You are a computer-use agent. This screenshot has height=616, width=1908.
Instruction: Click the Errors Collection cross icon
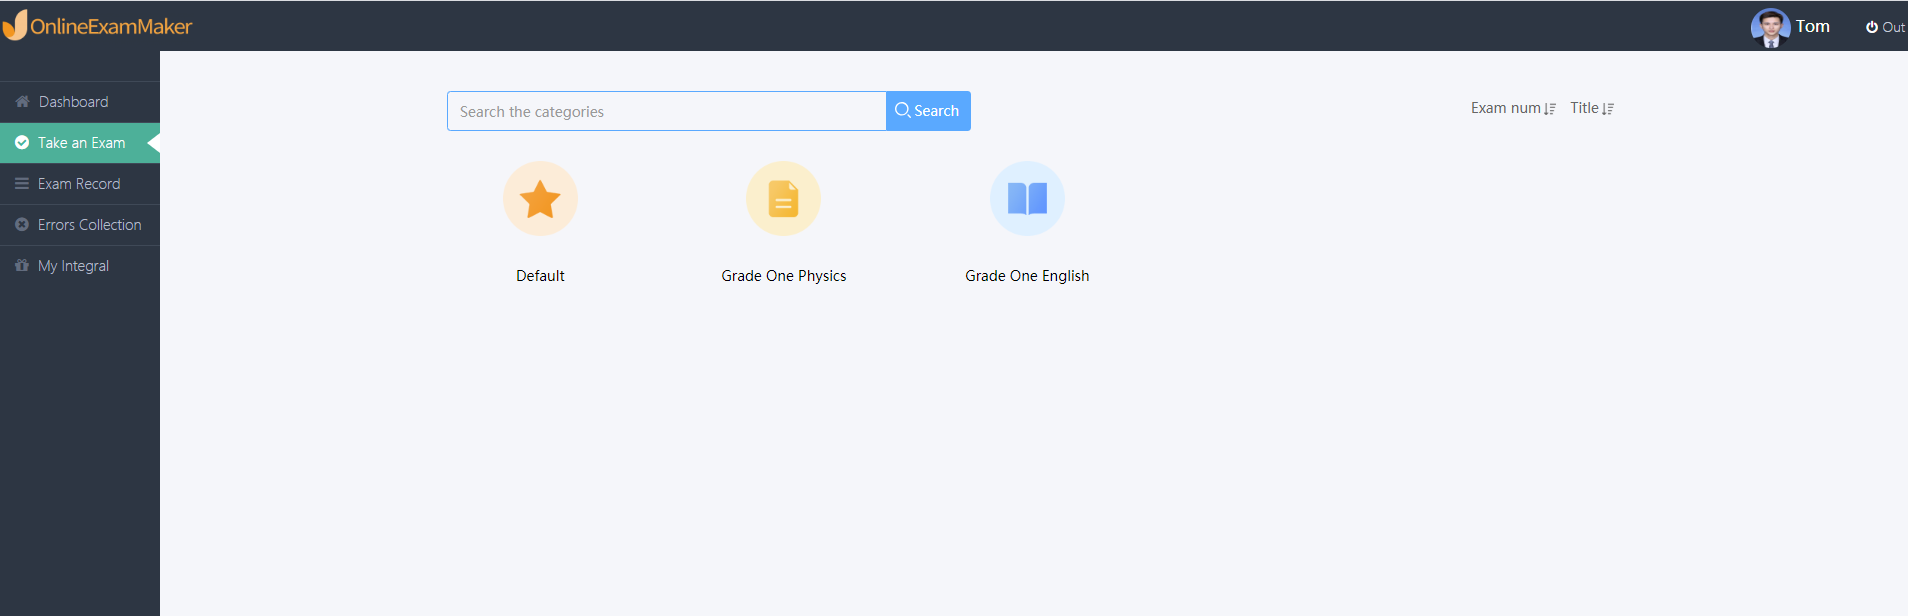(x=22, y=225)
